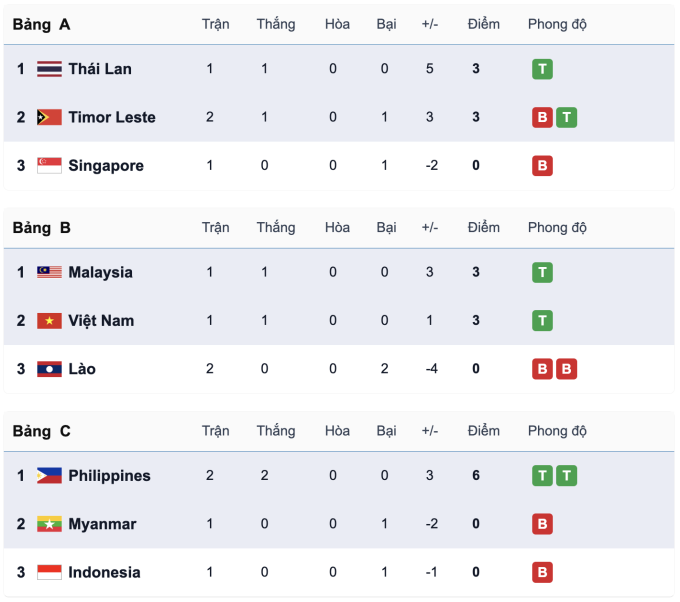Image resolution: width=680 pixels, height=602 pixels.
Task: Click the Laos flag icon
Action: click(49, 369)
